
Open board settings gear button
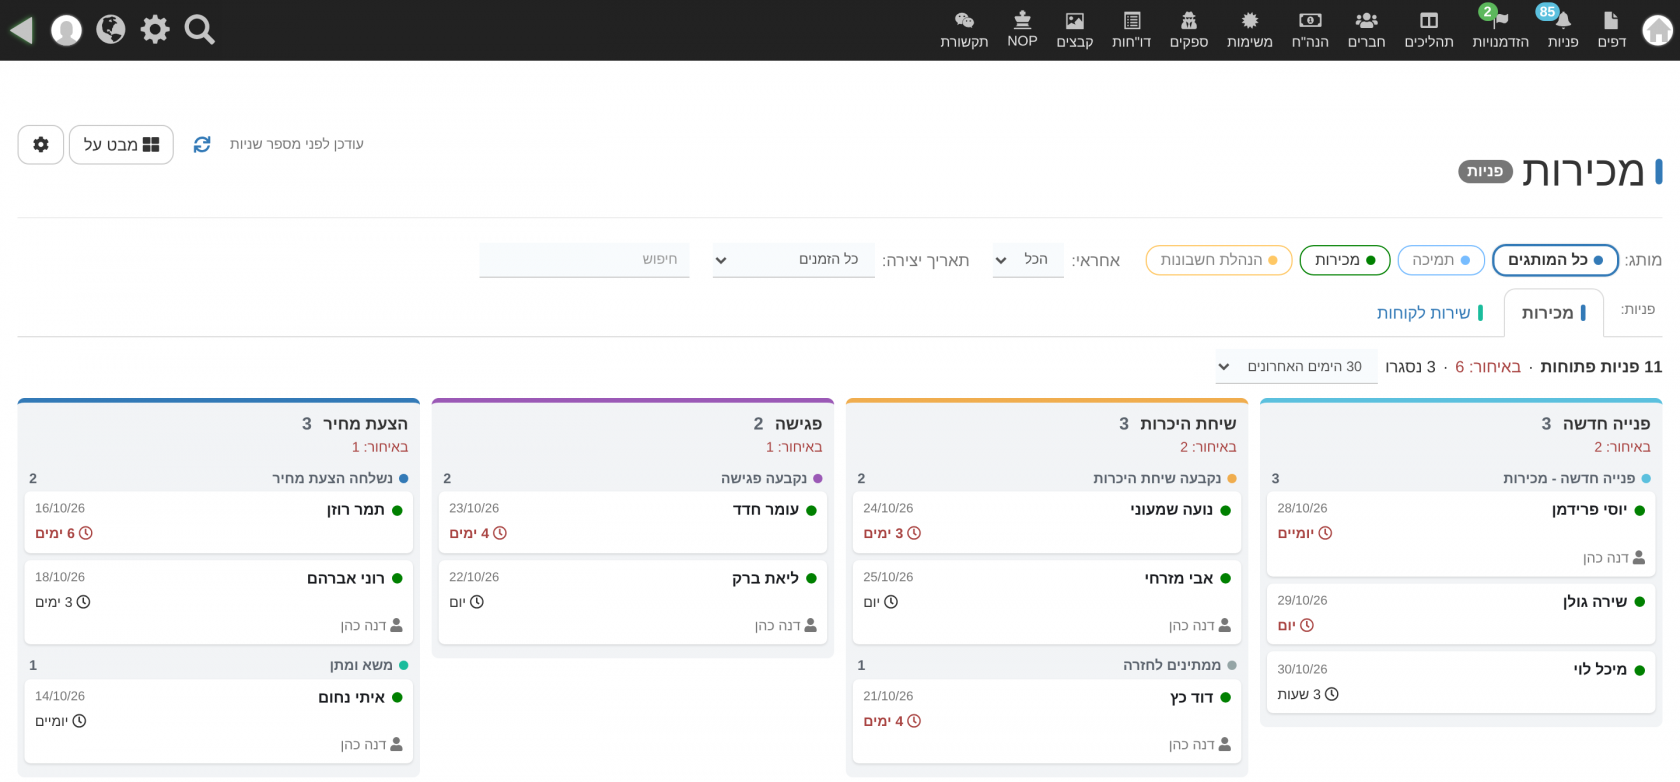point(41,144)
